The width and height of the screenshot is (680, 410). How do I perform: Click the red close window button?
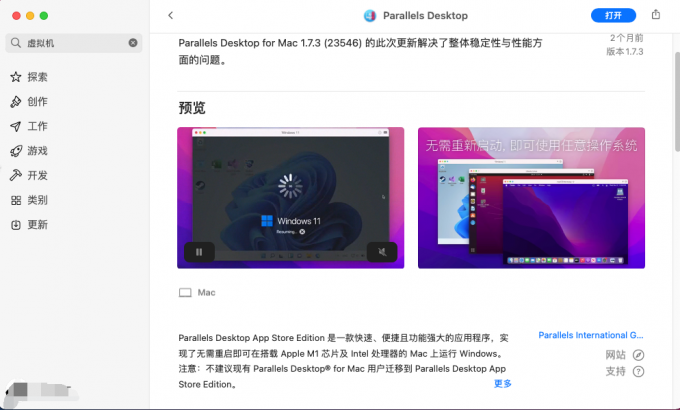pos(16,16)
